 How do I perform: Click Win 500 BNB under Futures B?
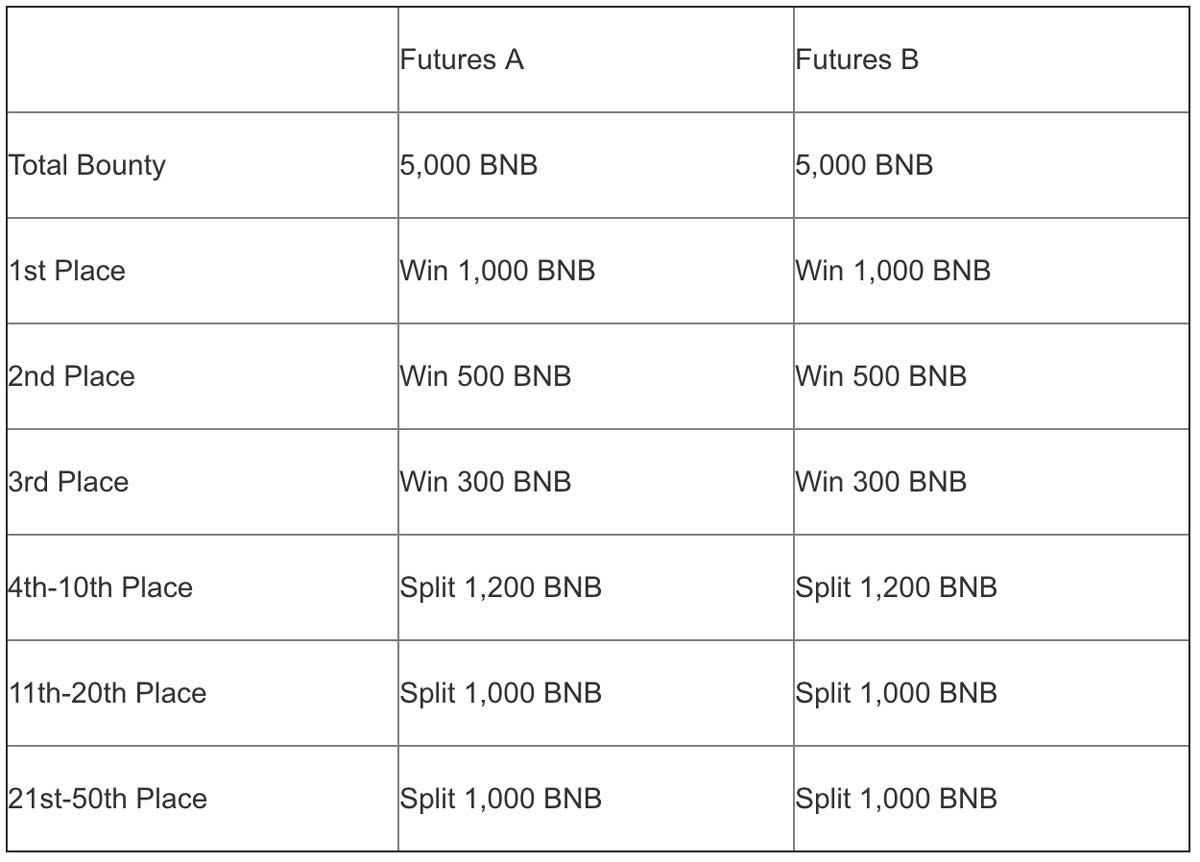click(882, 376)
